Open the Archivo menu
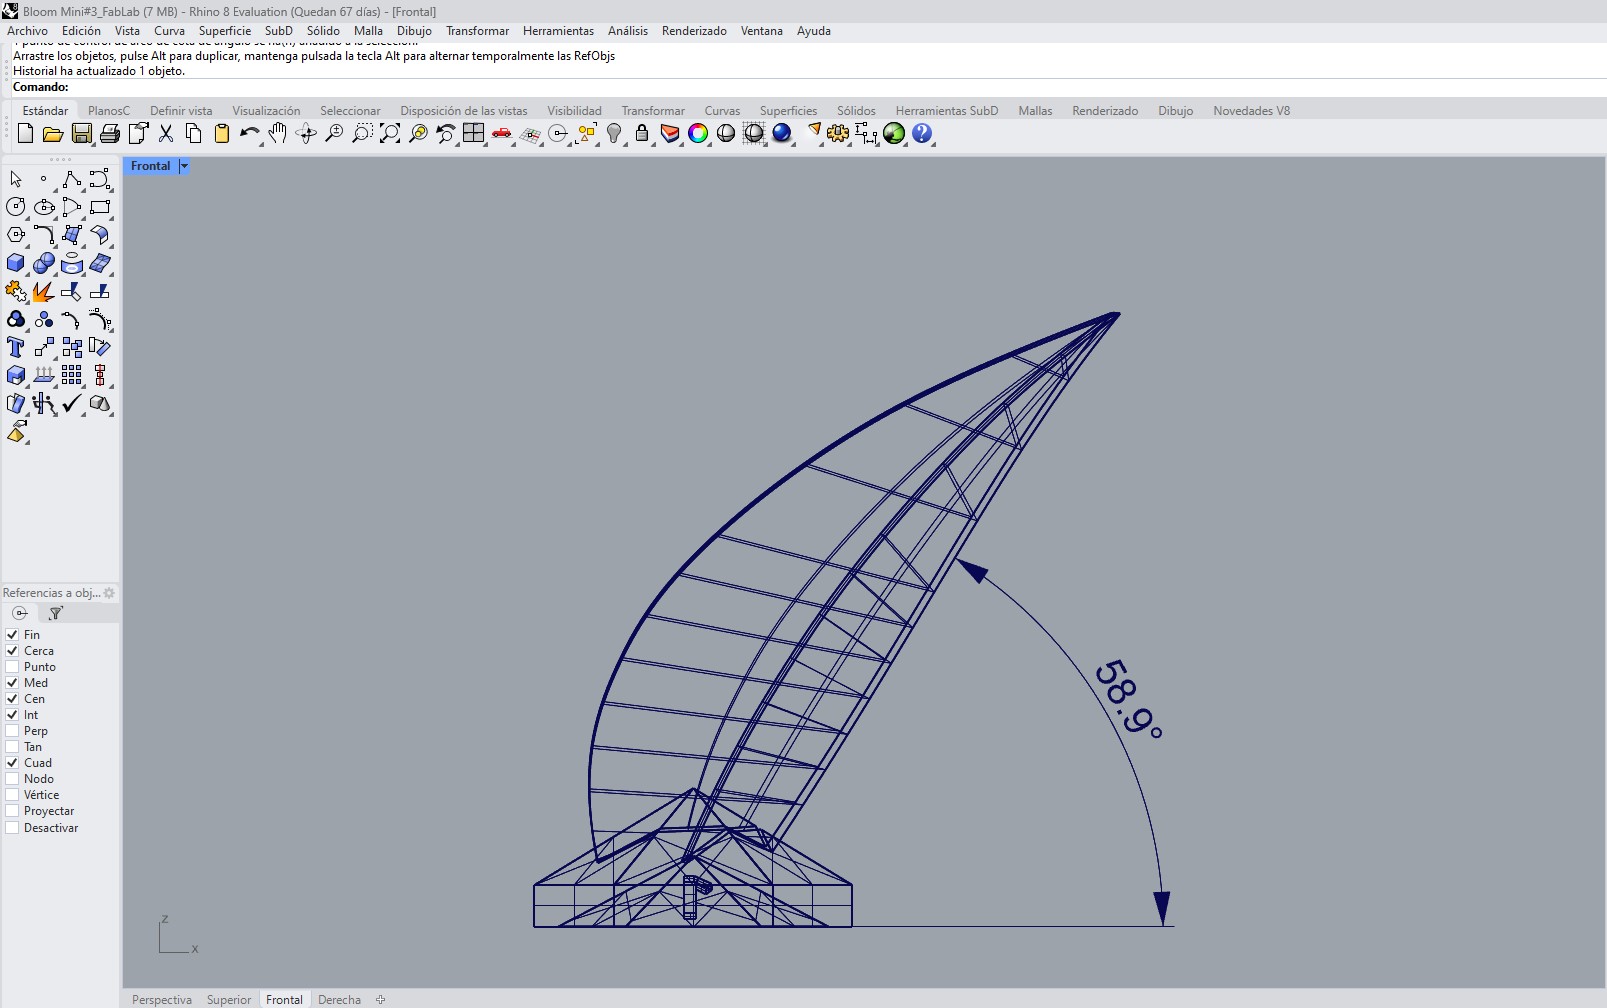Viewport: 1607px width, 1008px height. pos(27,31)
